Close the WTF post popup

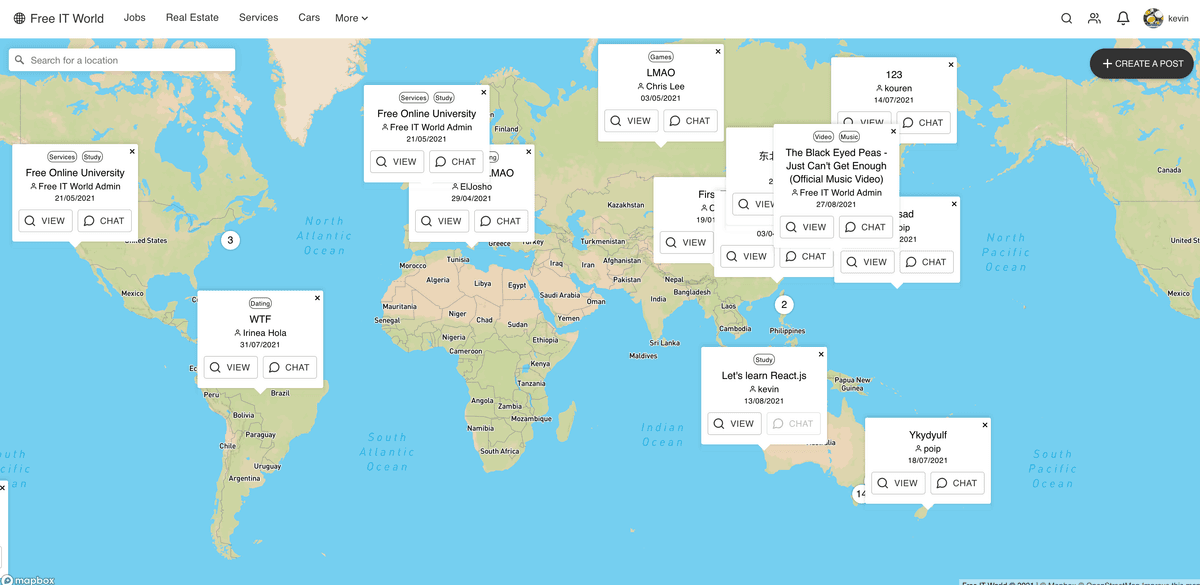pyautogui.click(x=318, y=298)
